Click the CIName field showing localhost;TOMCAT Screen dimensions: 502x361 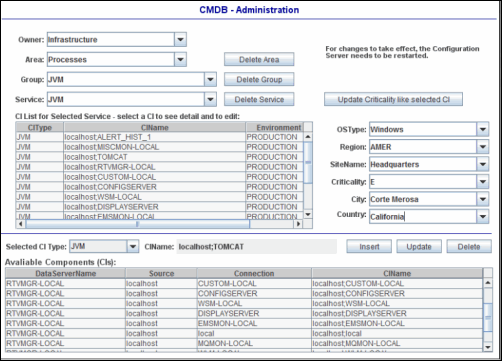click(256, 247)
